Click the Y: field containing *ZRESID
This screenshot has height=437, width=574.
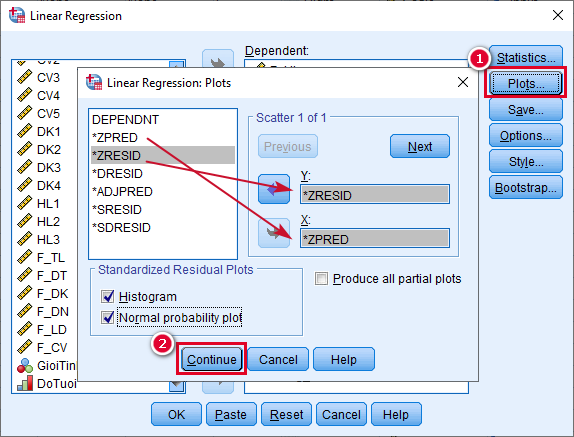(375, 194)
